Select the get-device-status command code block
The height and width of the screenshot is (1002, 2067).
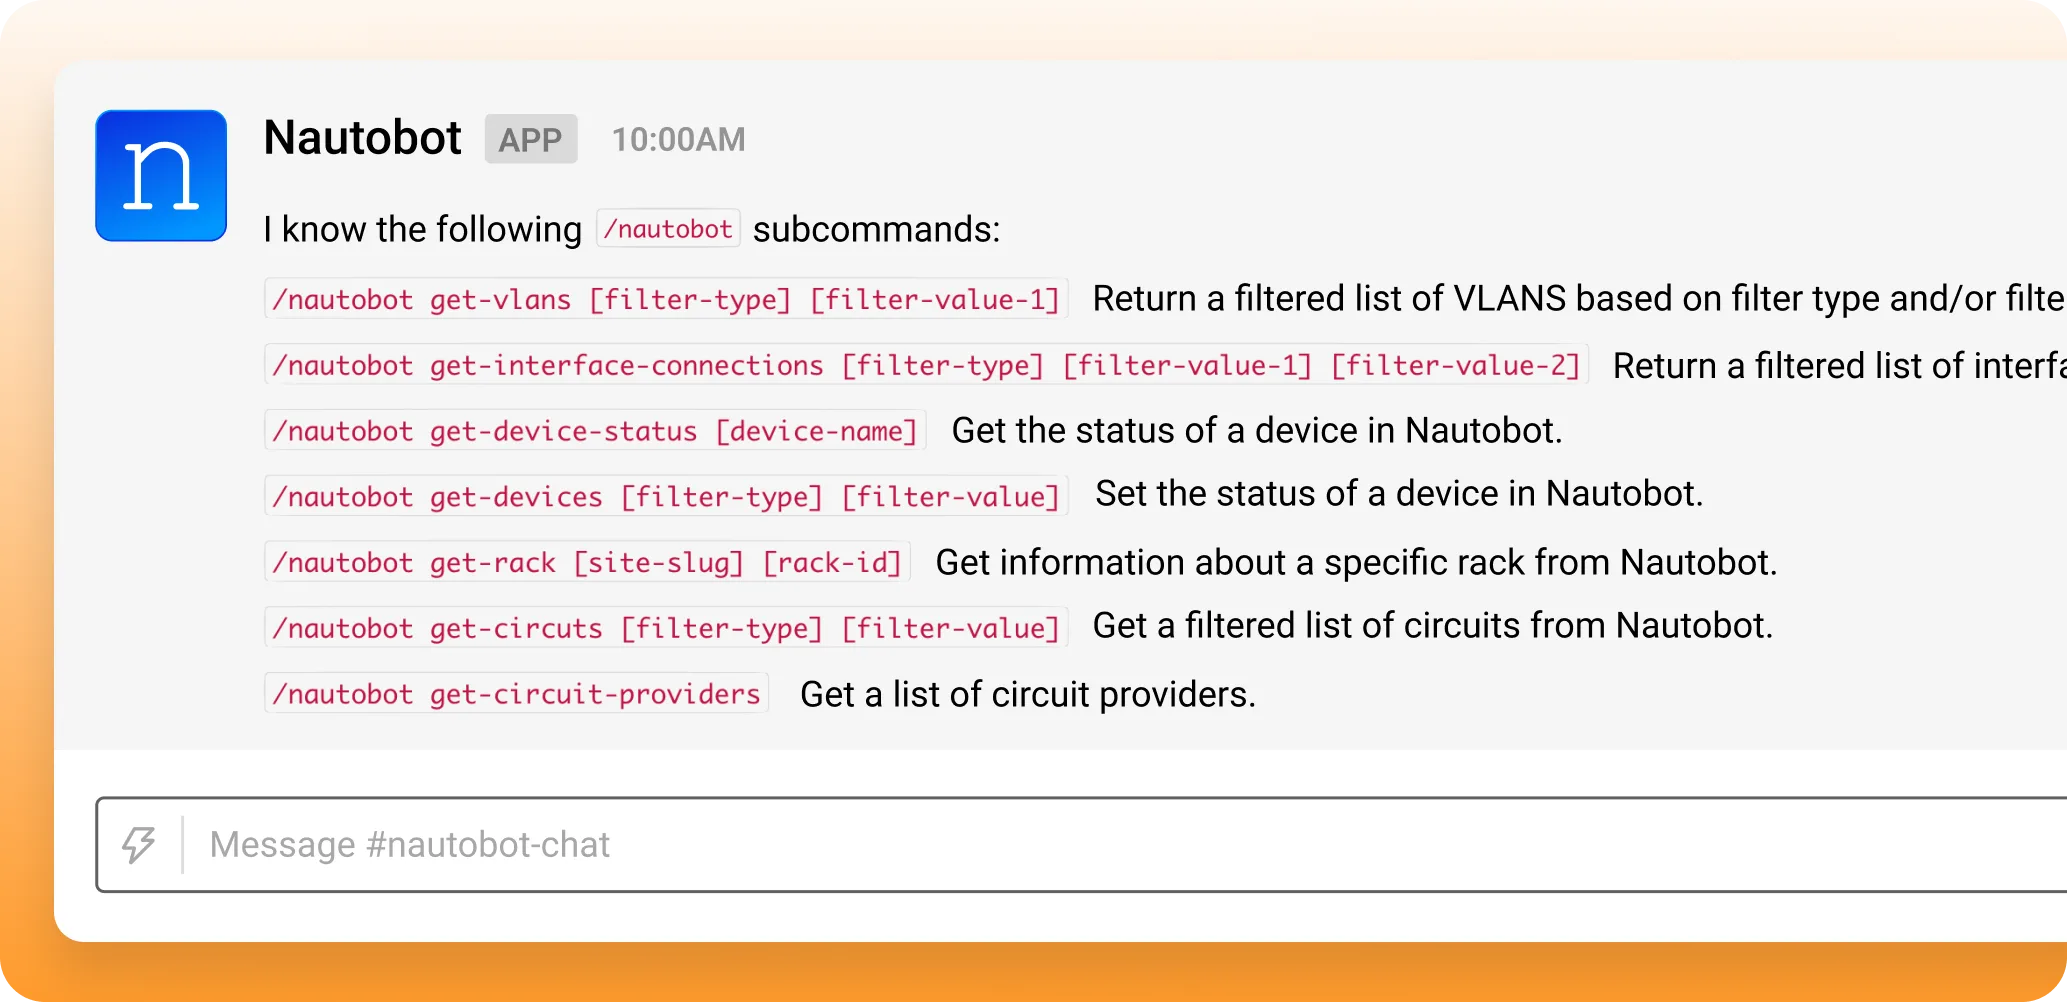[595, 431]
